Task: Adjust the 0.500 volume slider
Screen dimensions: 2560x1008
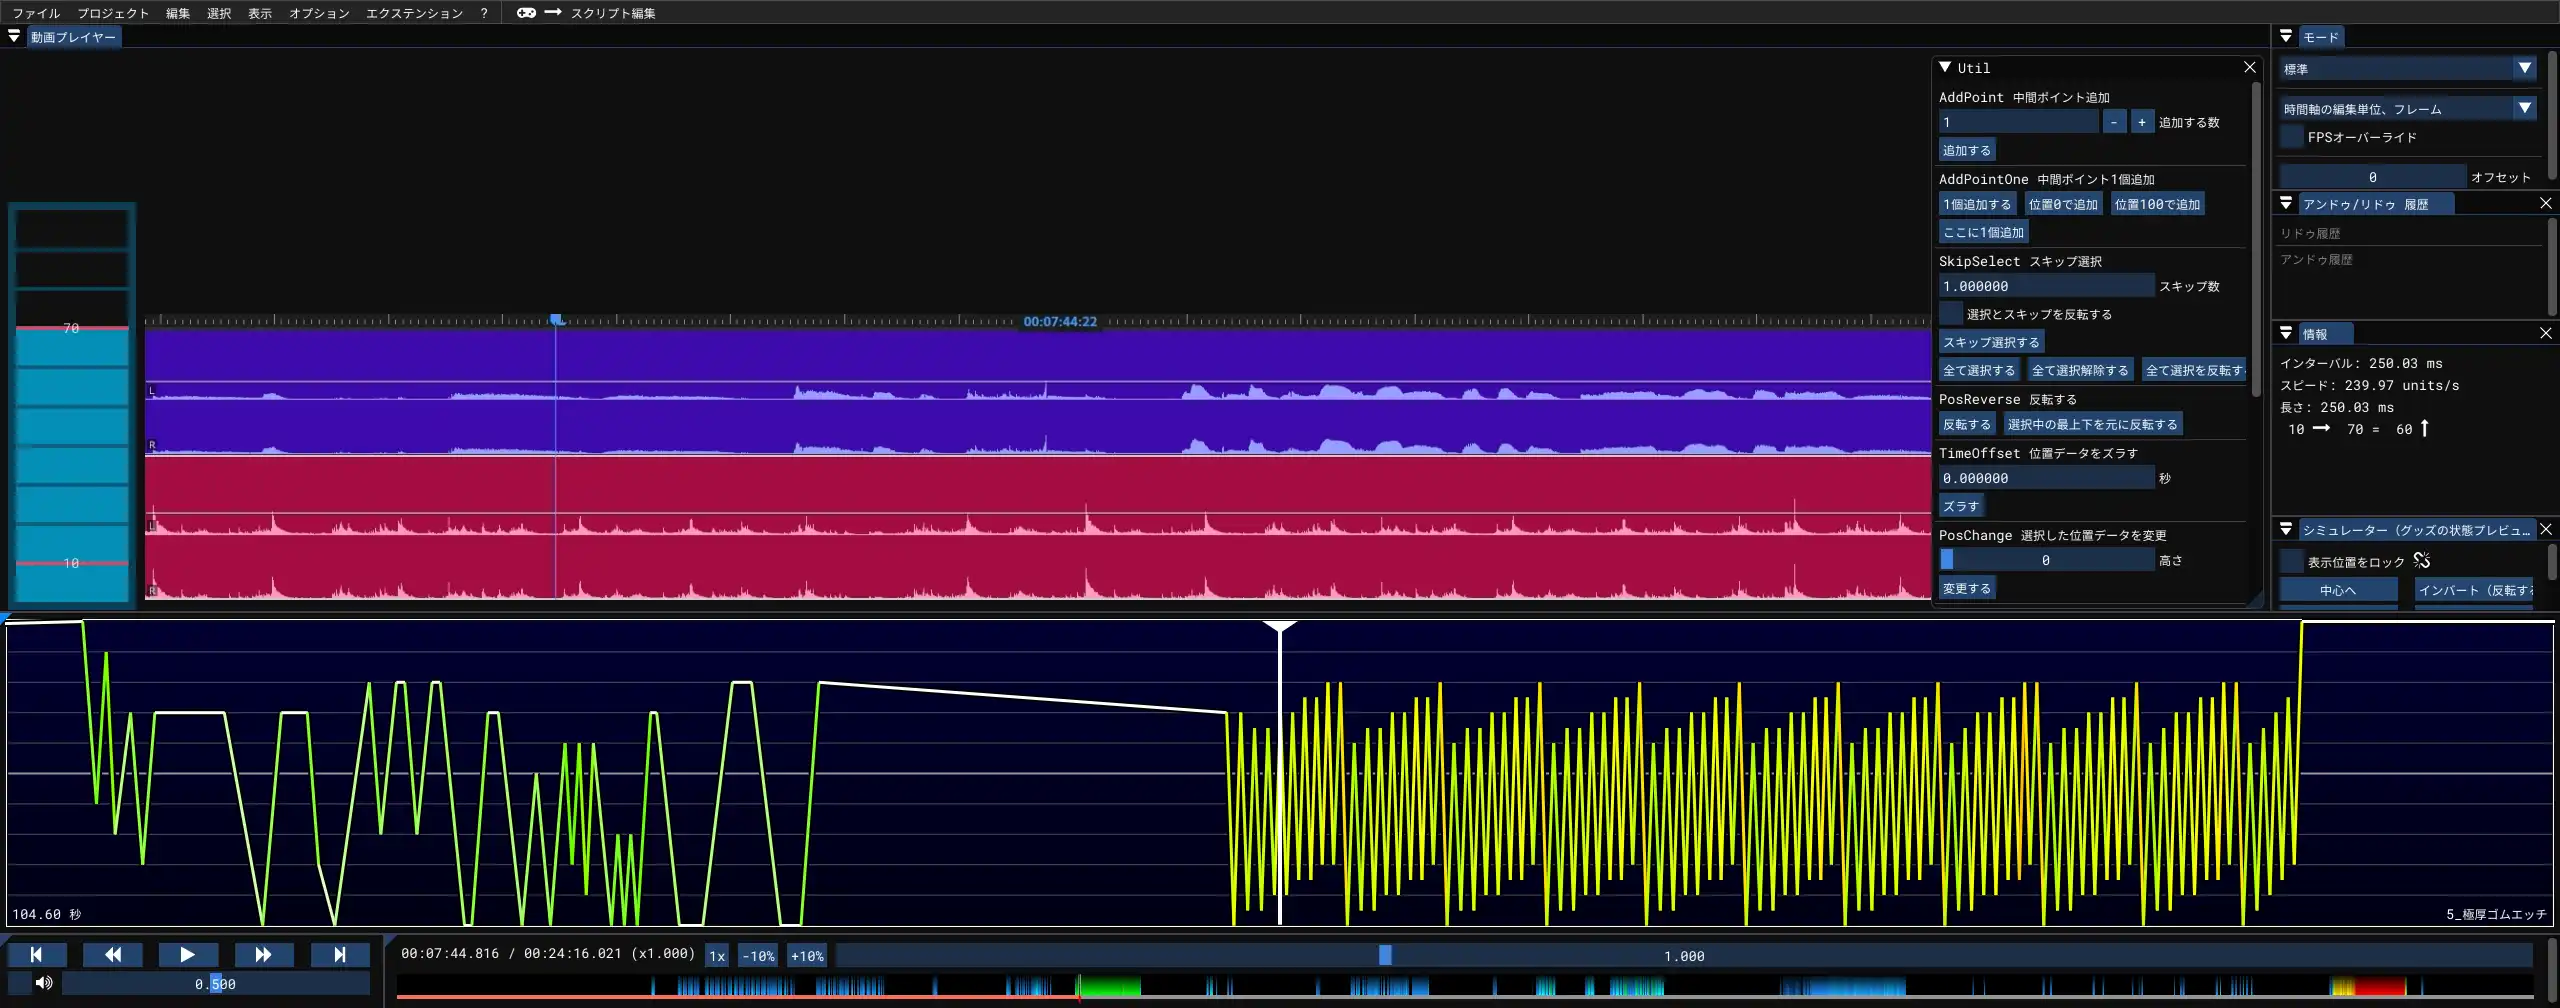Action: 215,984
